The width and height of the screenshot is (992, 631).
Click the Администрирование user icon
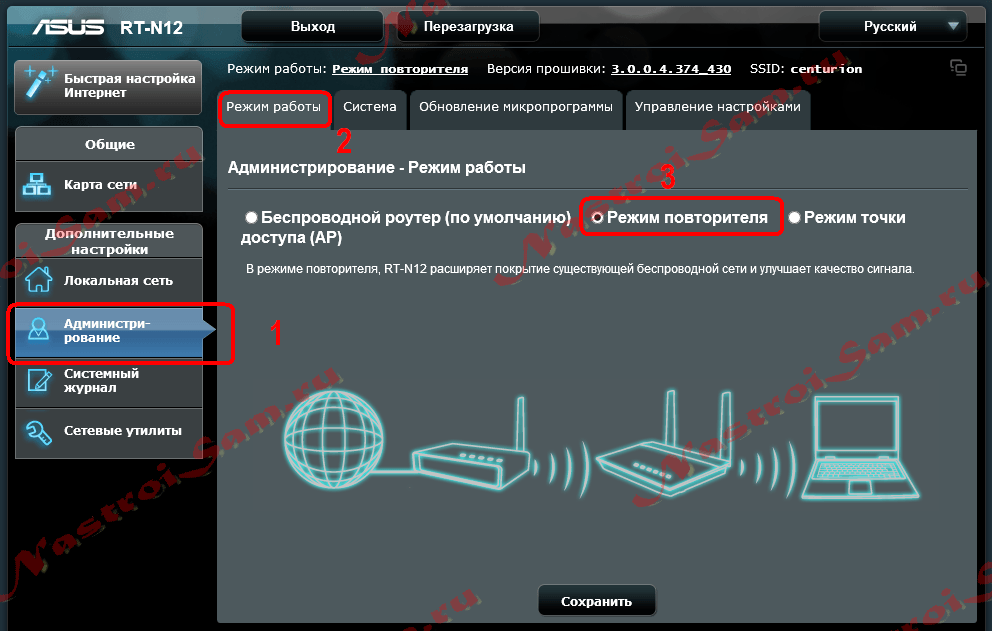point(38,331)
